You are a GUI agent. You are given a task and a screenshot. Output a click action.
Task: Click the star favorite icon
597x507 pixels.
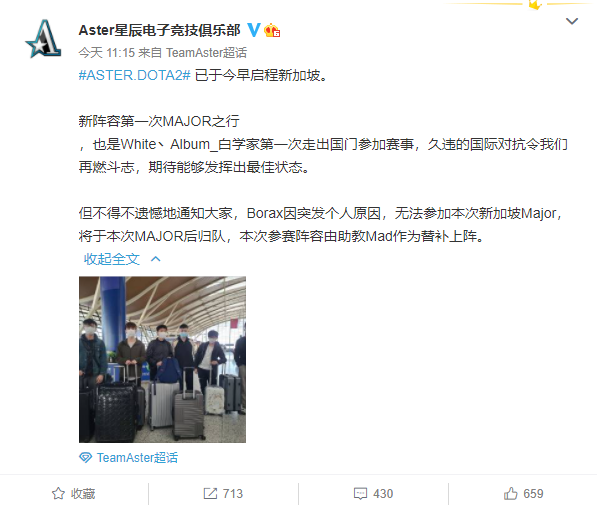(58, 494)
